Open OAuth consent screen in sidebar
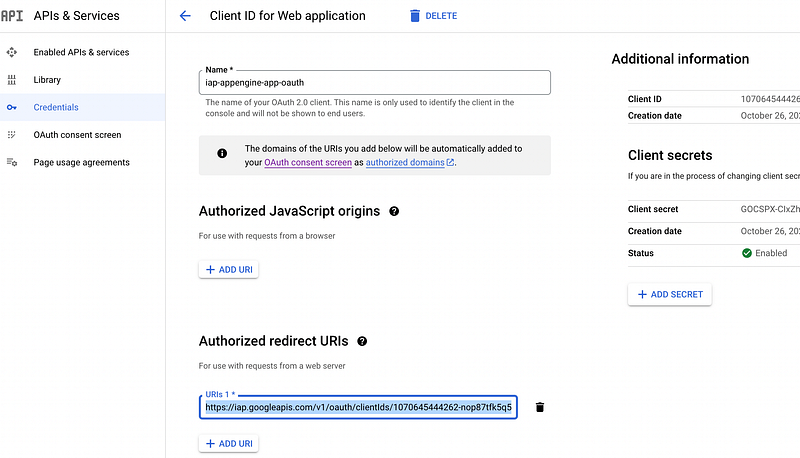 tap(78, 135)
